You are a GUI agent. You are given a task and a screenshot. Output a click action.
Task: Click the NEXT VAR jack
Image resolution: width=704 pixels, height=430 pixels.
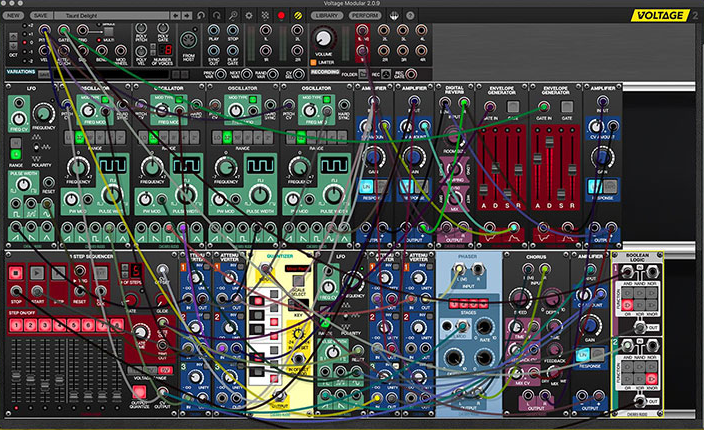coord(246,74)
